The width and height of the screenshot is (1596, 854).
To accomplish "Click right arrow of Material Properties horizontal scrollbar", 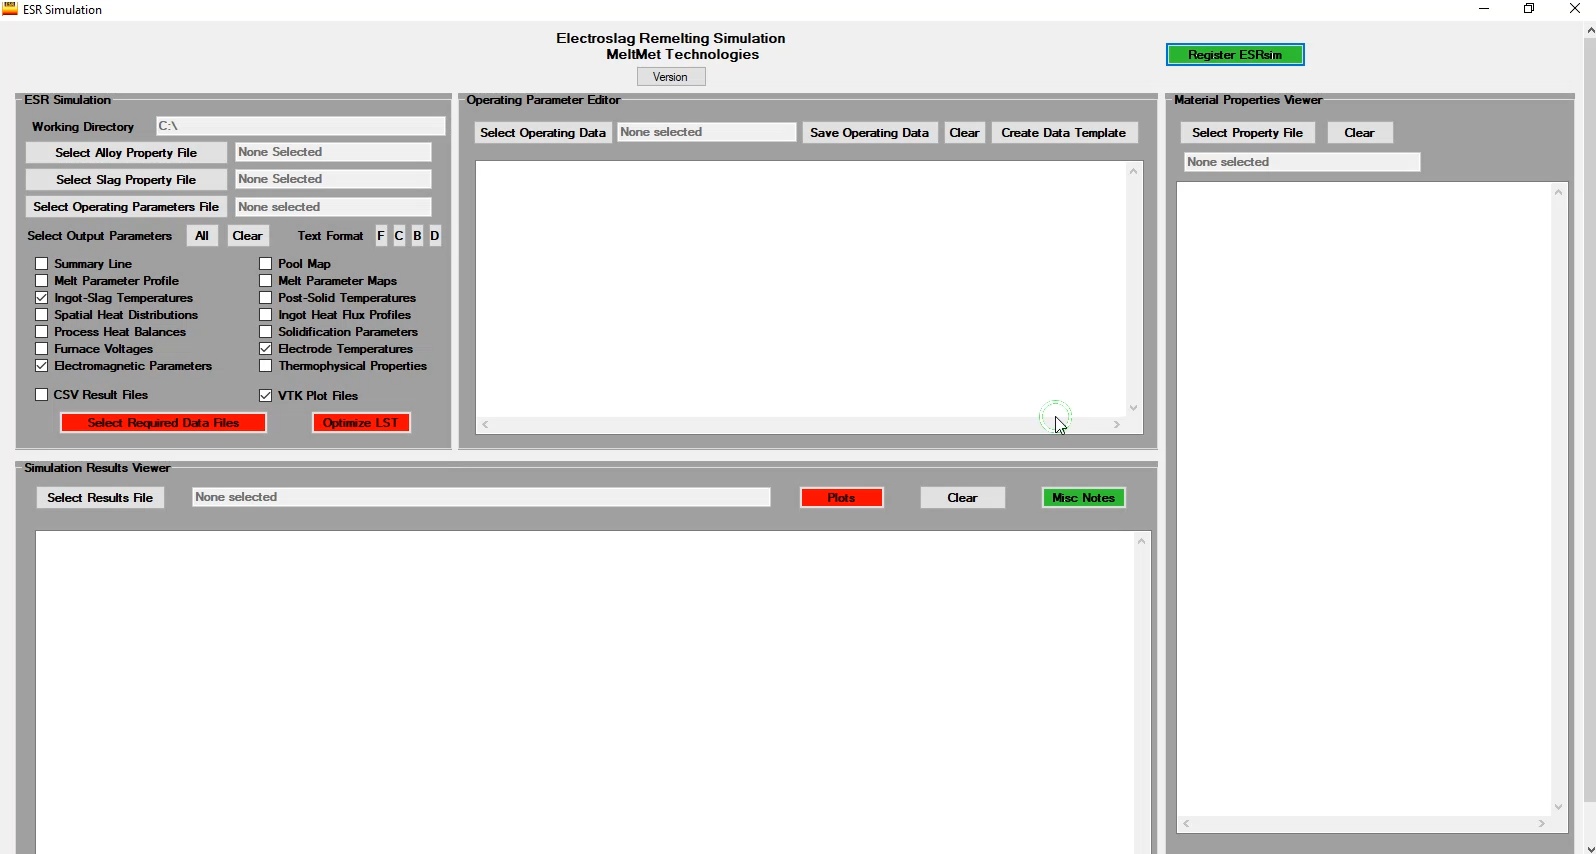I will (1541, 824).
